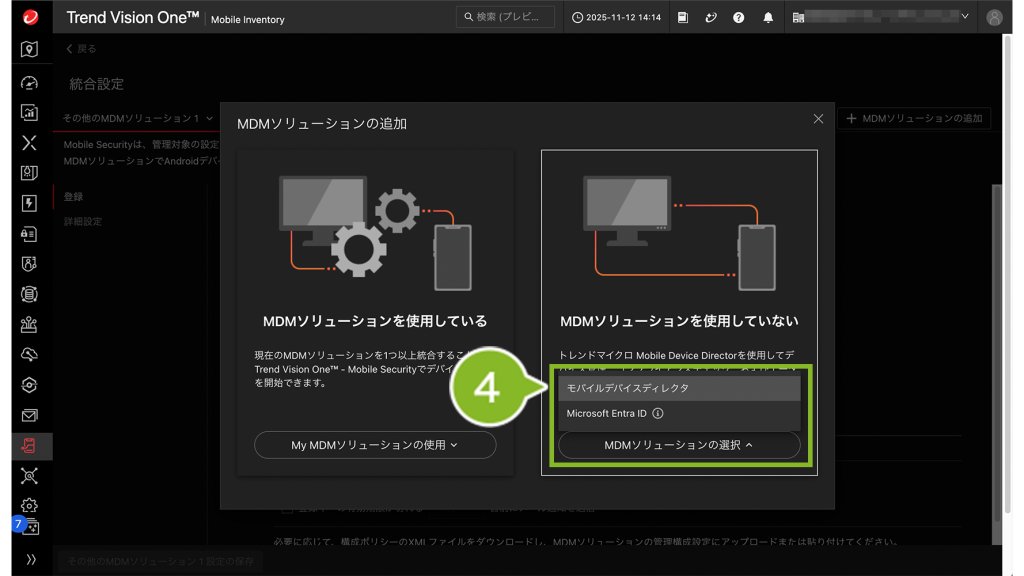Click the info icon beside Microsoft Entra ID
The width and height of the screenshot is (1024, 576).
point(658,413)
